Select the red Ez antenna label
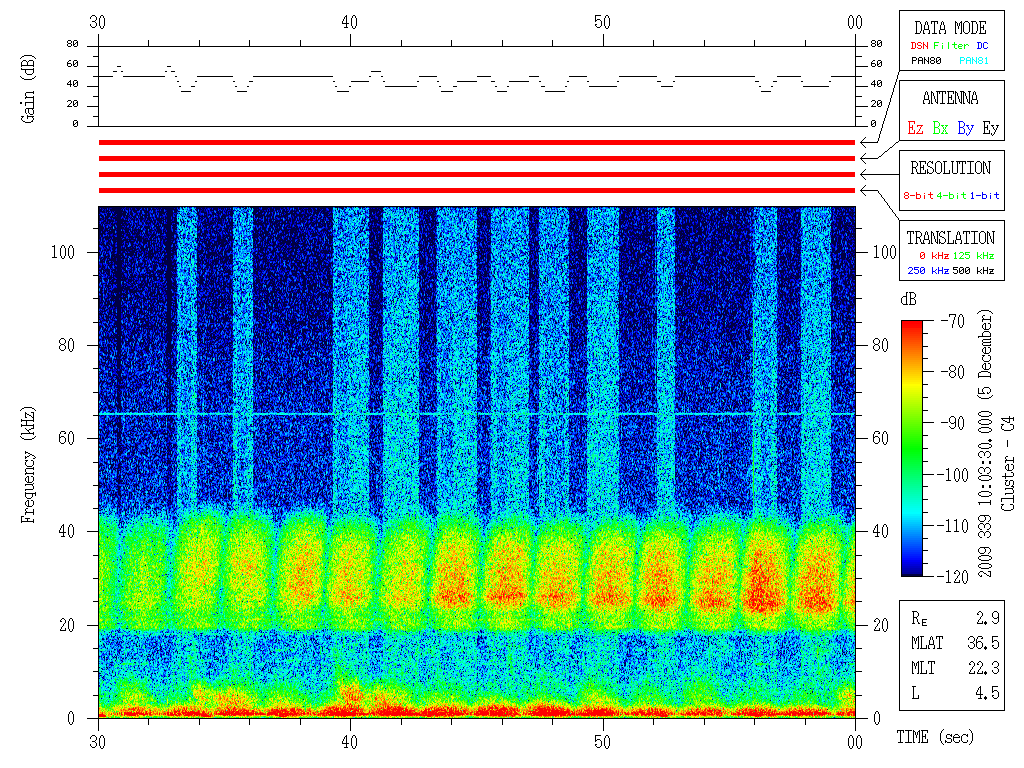Screen dimensions: 1024x768 pyautogui.click(x=915, y=128)
